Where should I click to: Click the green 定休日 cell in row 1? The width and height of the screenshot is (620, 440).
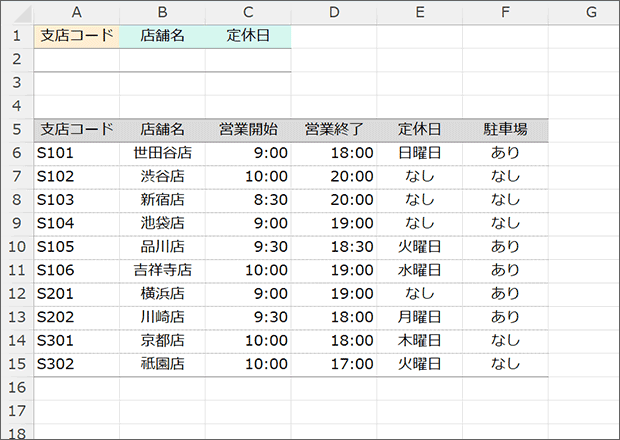(248, 35)
